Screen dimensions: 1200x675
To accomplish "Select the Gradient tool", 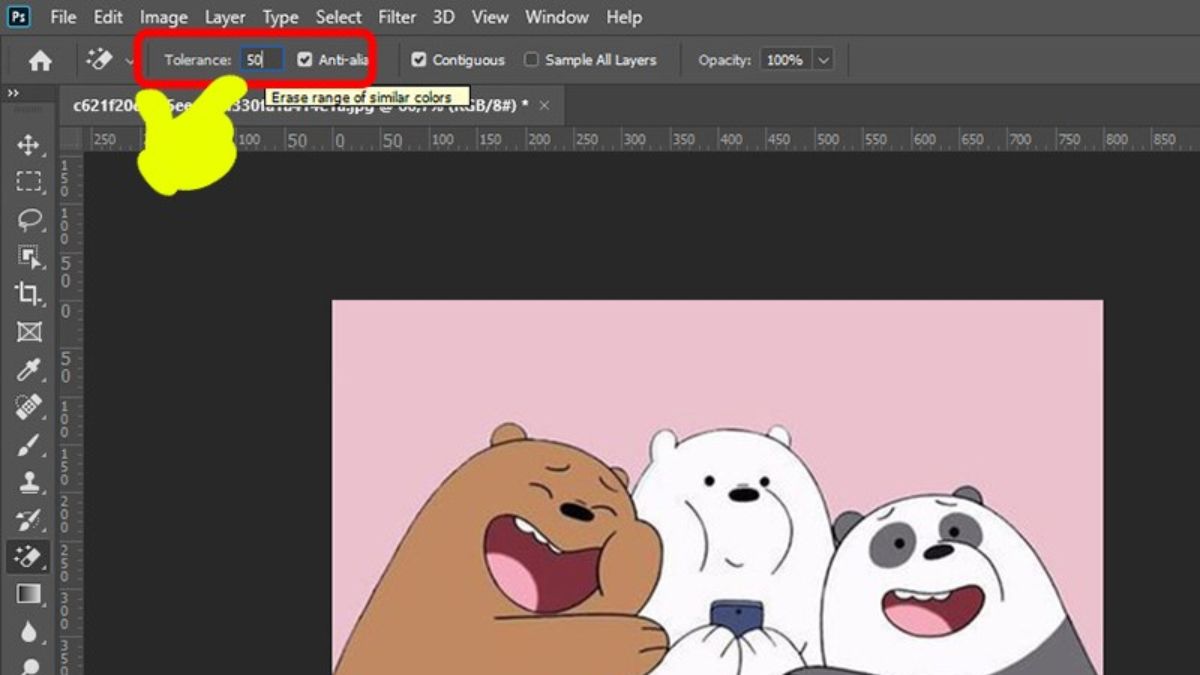I will click(x=28, y=594).
